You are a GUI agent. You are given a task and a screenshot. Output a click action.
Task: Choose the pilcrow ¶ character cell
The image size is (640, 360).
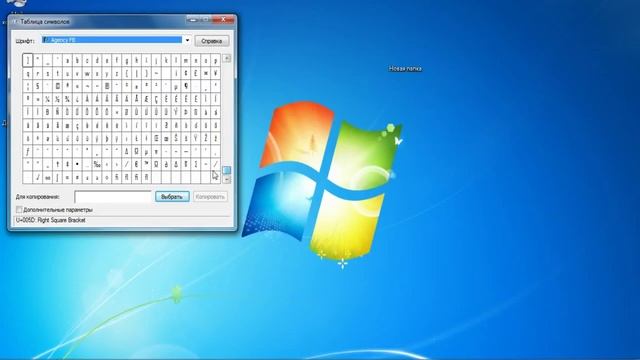coord(186,87)
